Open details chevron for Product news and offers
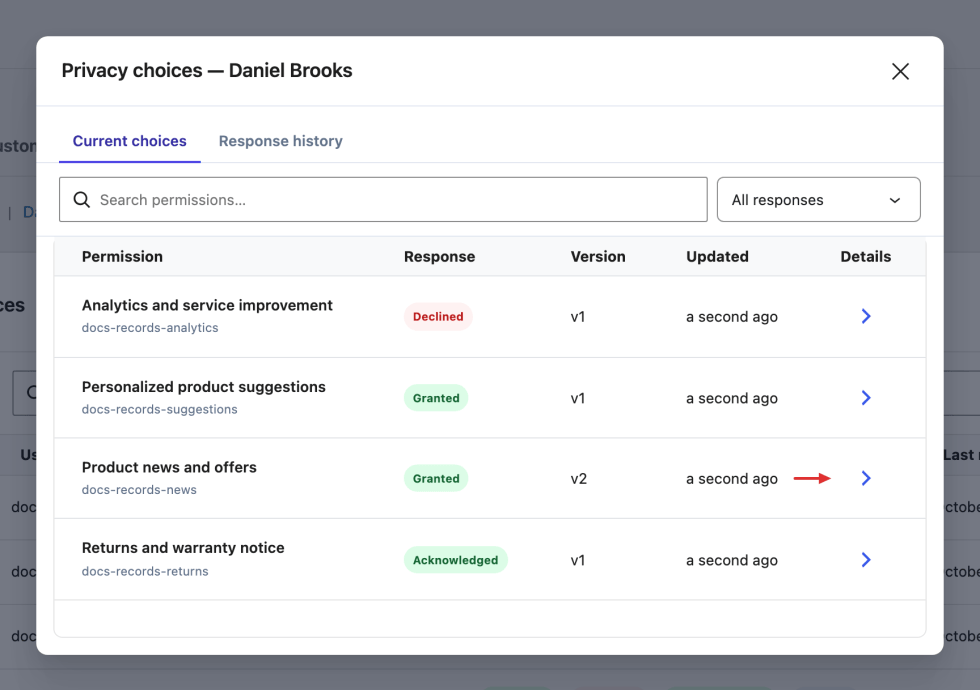Viewport: 980px width, 690px height. [x=866, y=478]
